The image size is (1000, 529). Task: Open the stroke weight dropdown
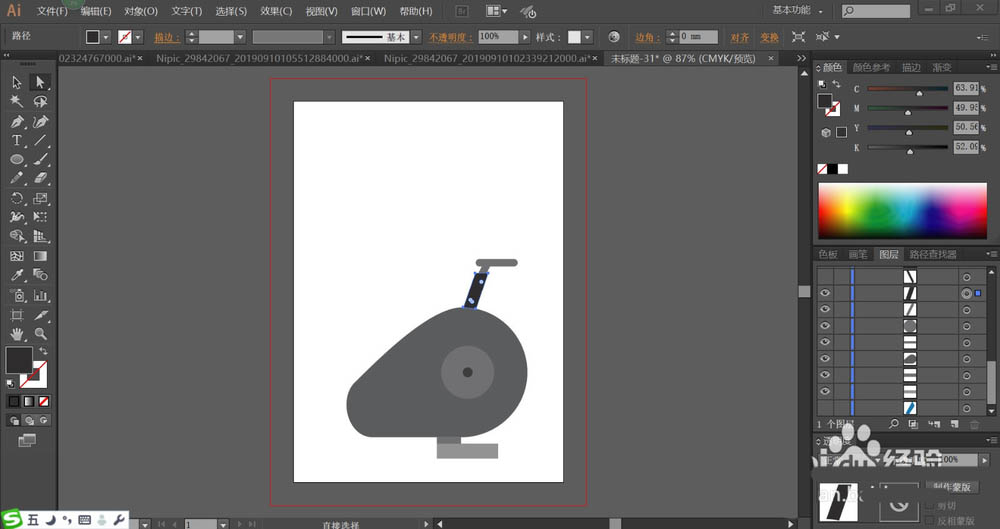click(x=240, y=37)
